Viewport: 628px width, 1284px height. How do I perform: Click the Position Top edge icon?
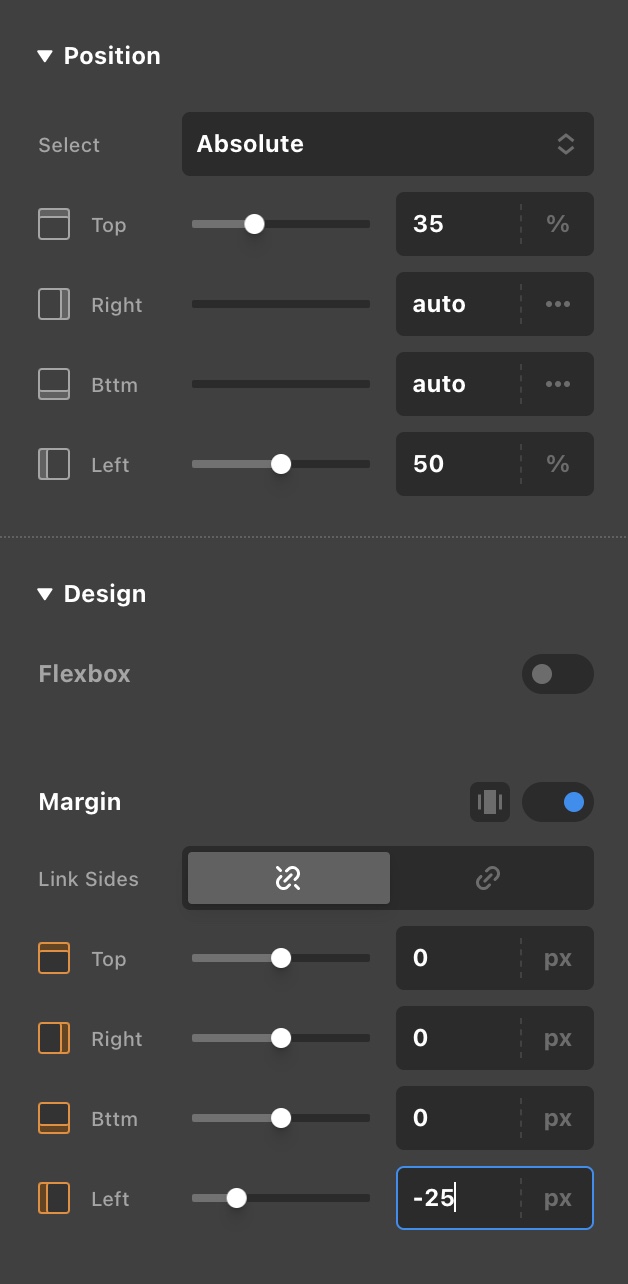click(x=54, y=224)
